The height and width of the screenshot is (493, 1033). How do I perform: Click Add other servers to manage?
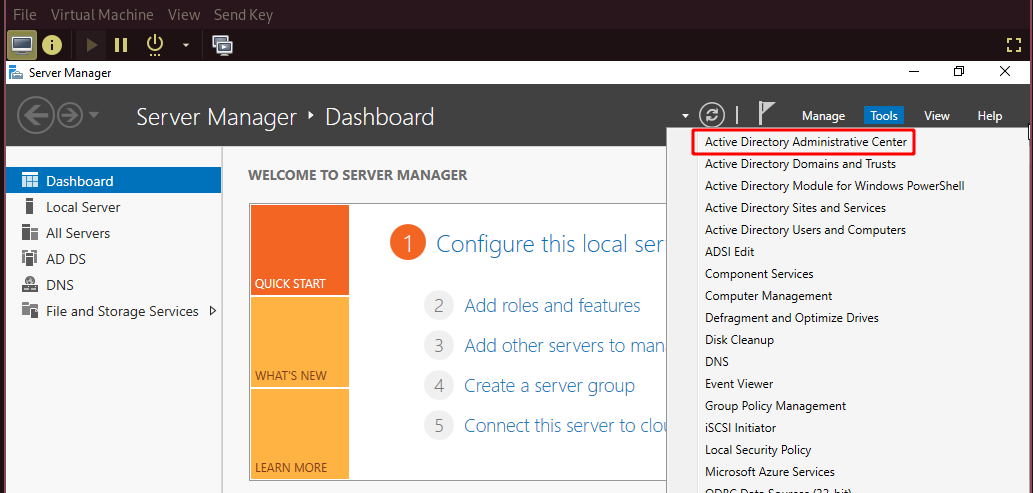[564, 345]
